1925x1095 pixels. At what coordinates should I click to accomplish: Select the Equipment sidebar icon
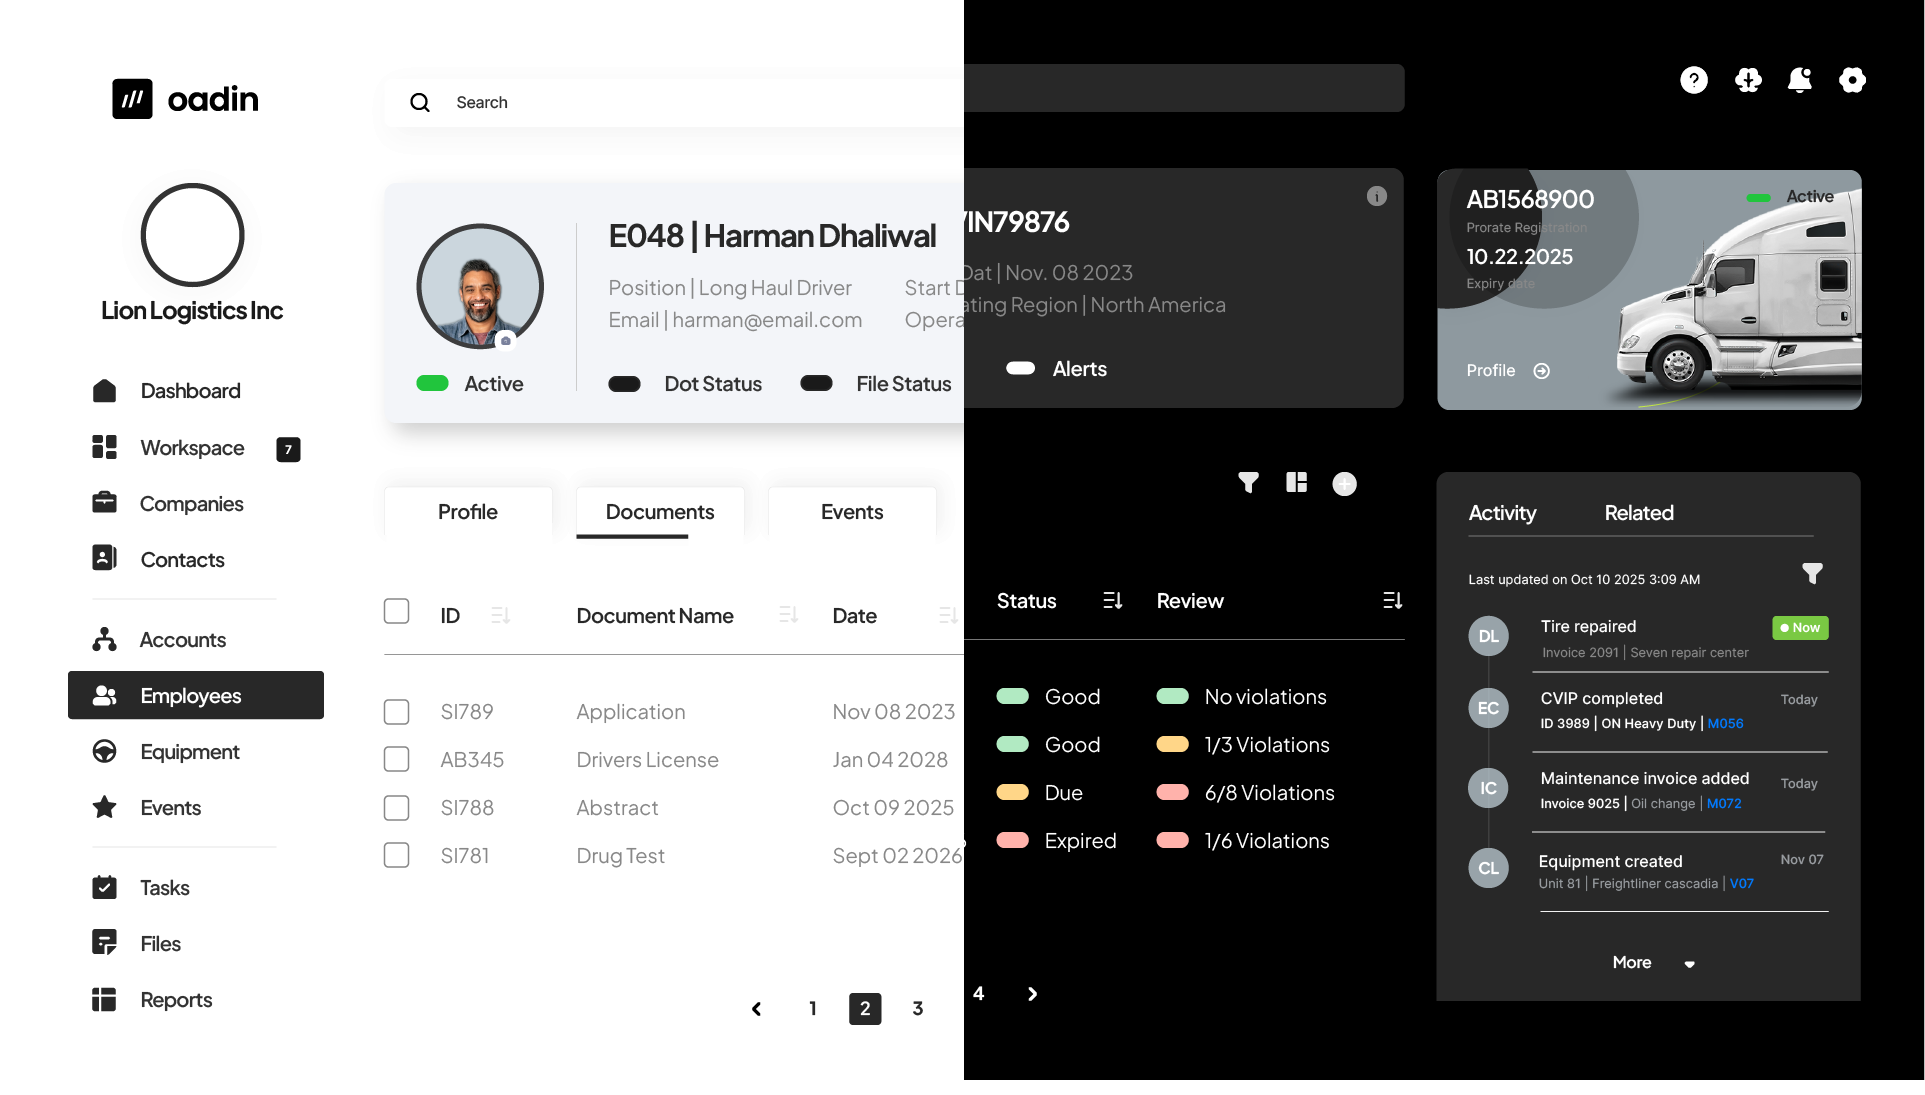[x=105, y=751]
